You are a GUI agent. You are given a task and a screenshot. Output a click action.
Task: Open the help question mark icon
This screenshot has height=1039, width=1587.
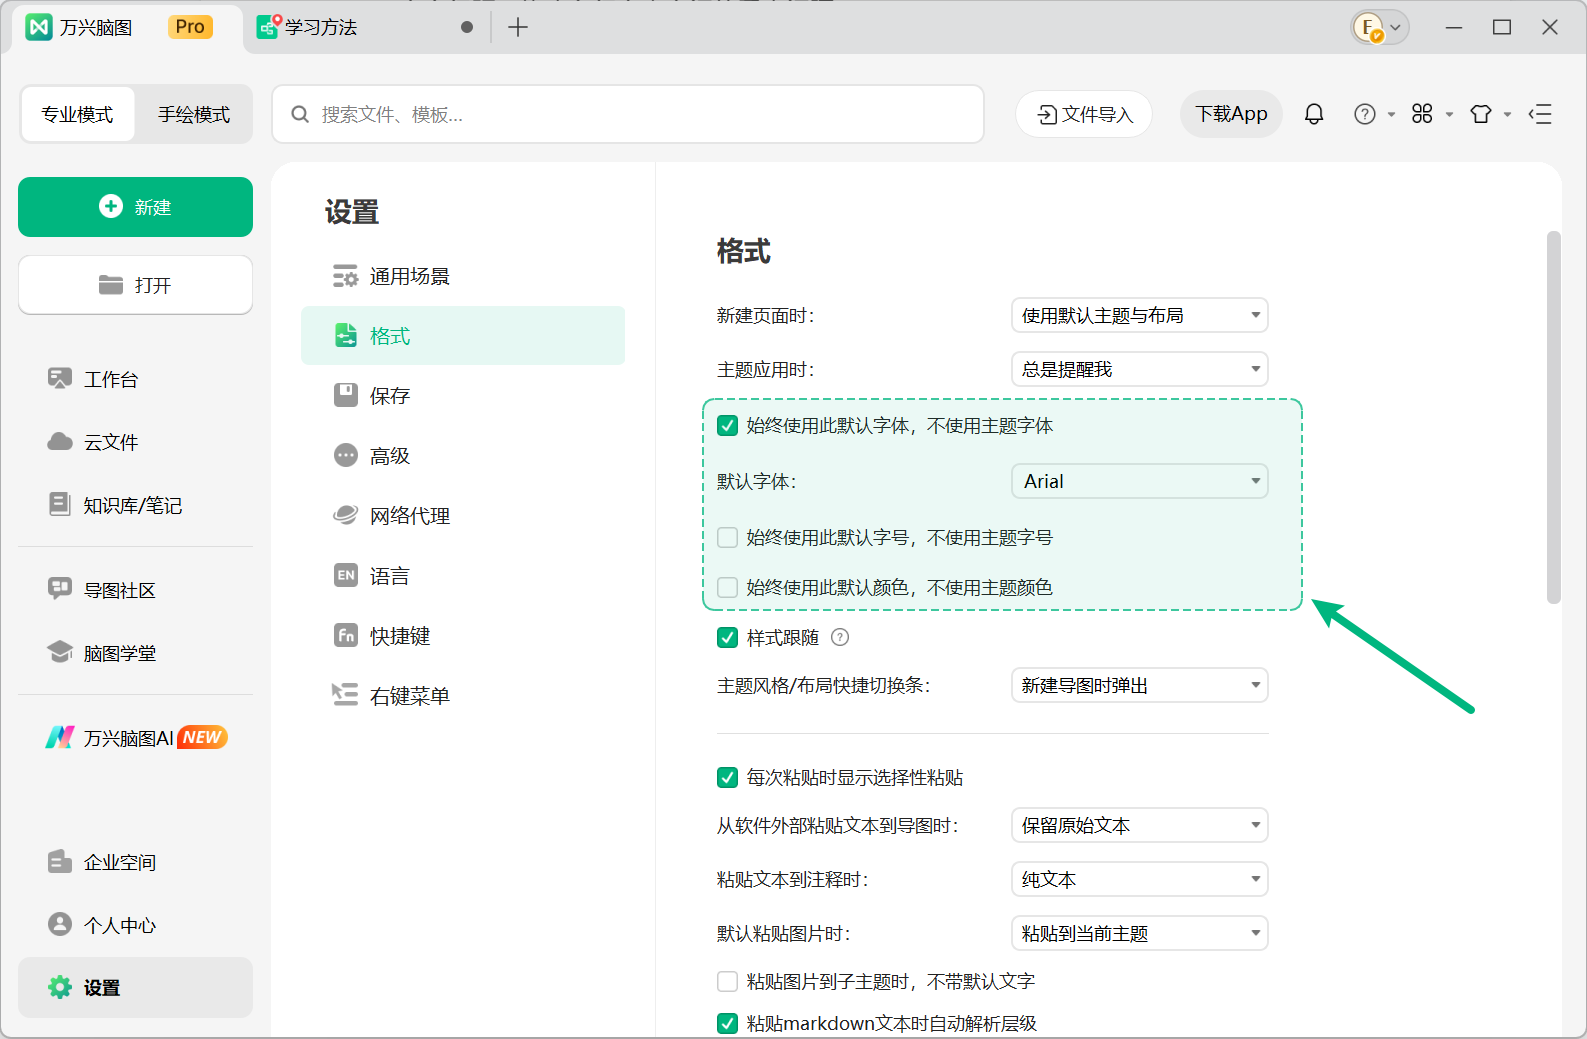[1365, 114]
